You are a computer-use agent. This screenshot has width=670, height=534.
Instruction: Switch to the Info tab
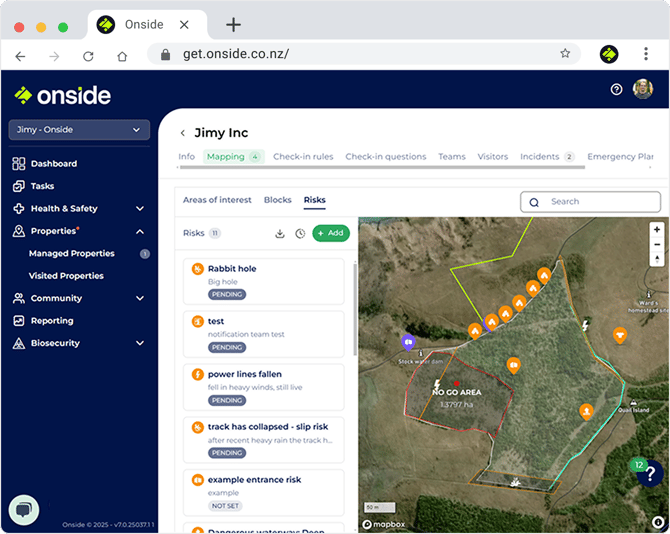click(x=186, y=157)
